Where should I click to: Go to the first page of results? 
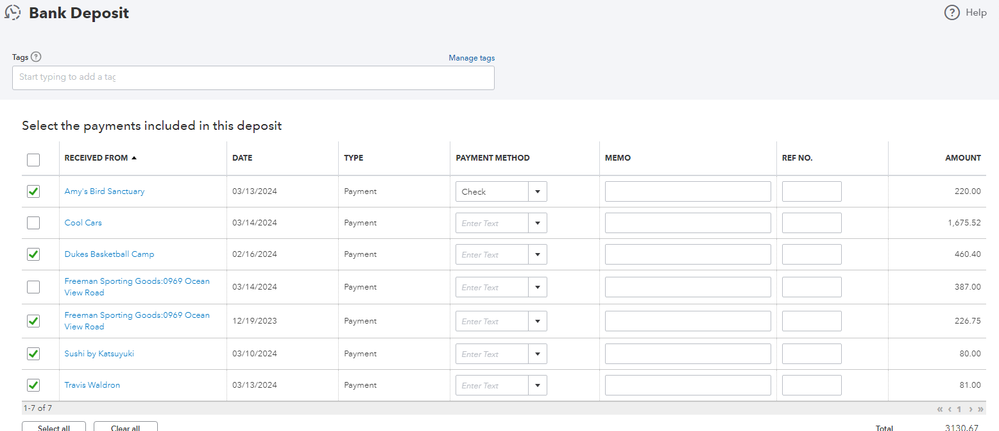pos(940,409)
